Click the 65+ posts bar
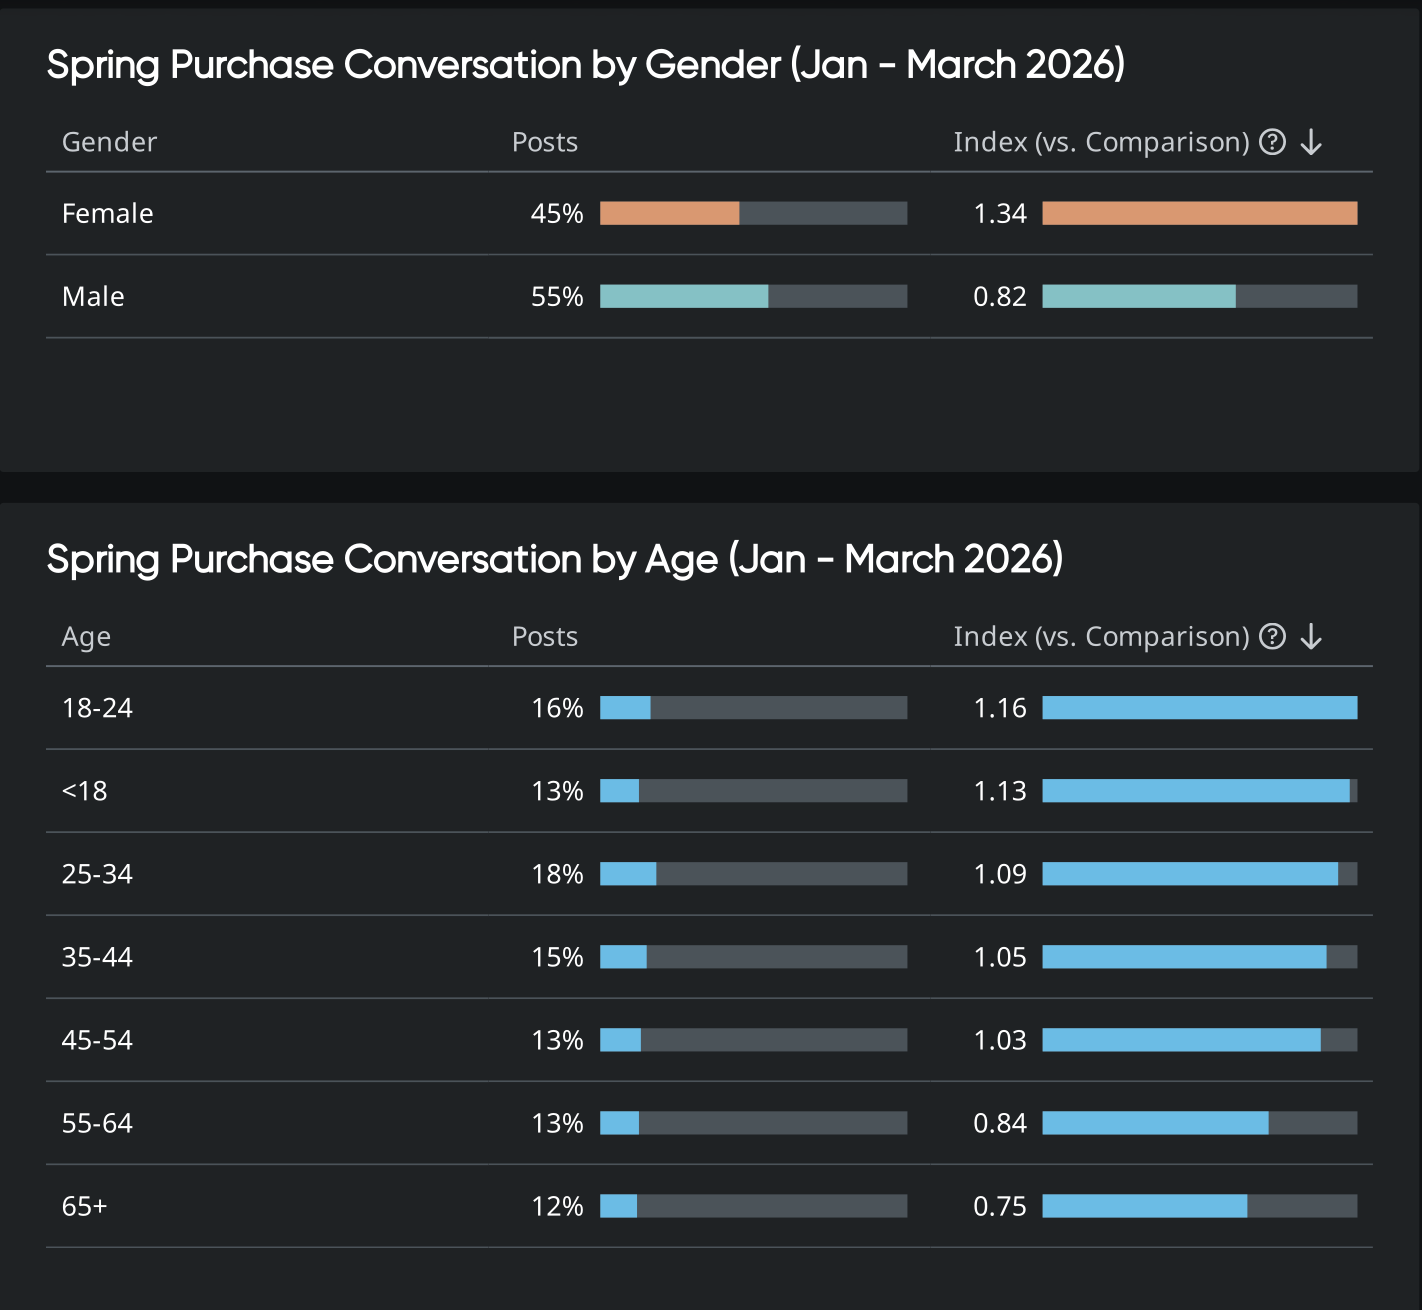Screen dimensions: 1422x1310 [x=753, y=1206]
